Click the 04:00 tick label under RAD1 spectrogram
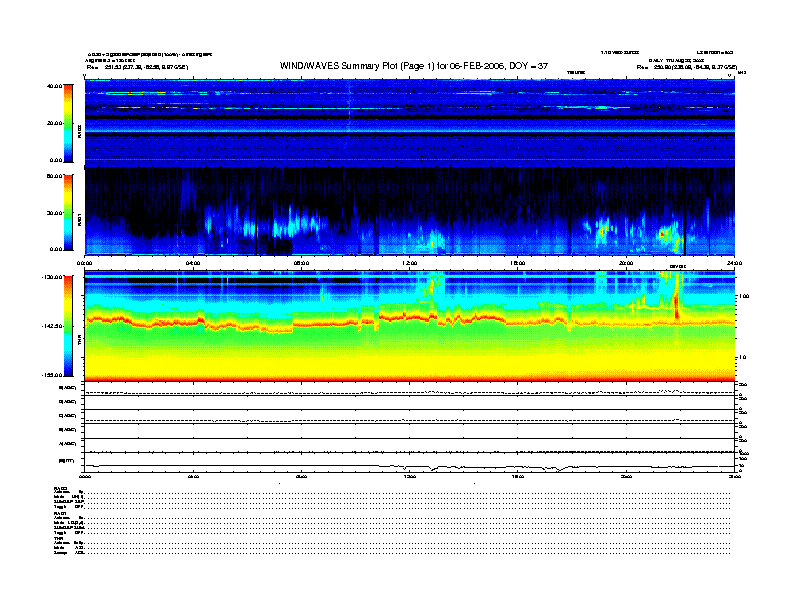Viewport: 792px width, 612px height. click(x=193, y=263)
